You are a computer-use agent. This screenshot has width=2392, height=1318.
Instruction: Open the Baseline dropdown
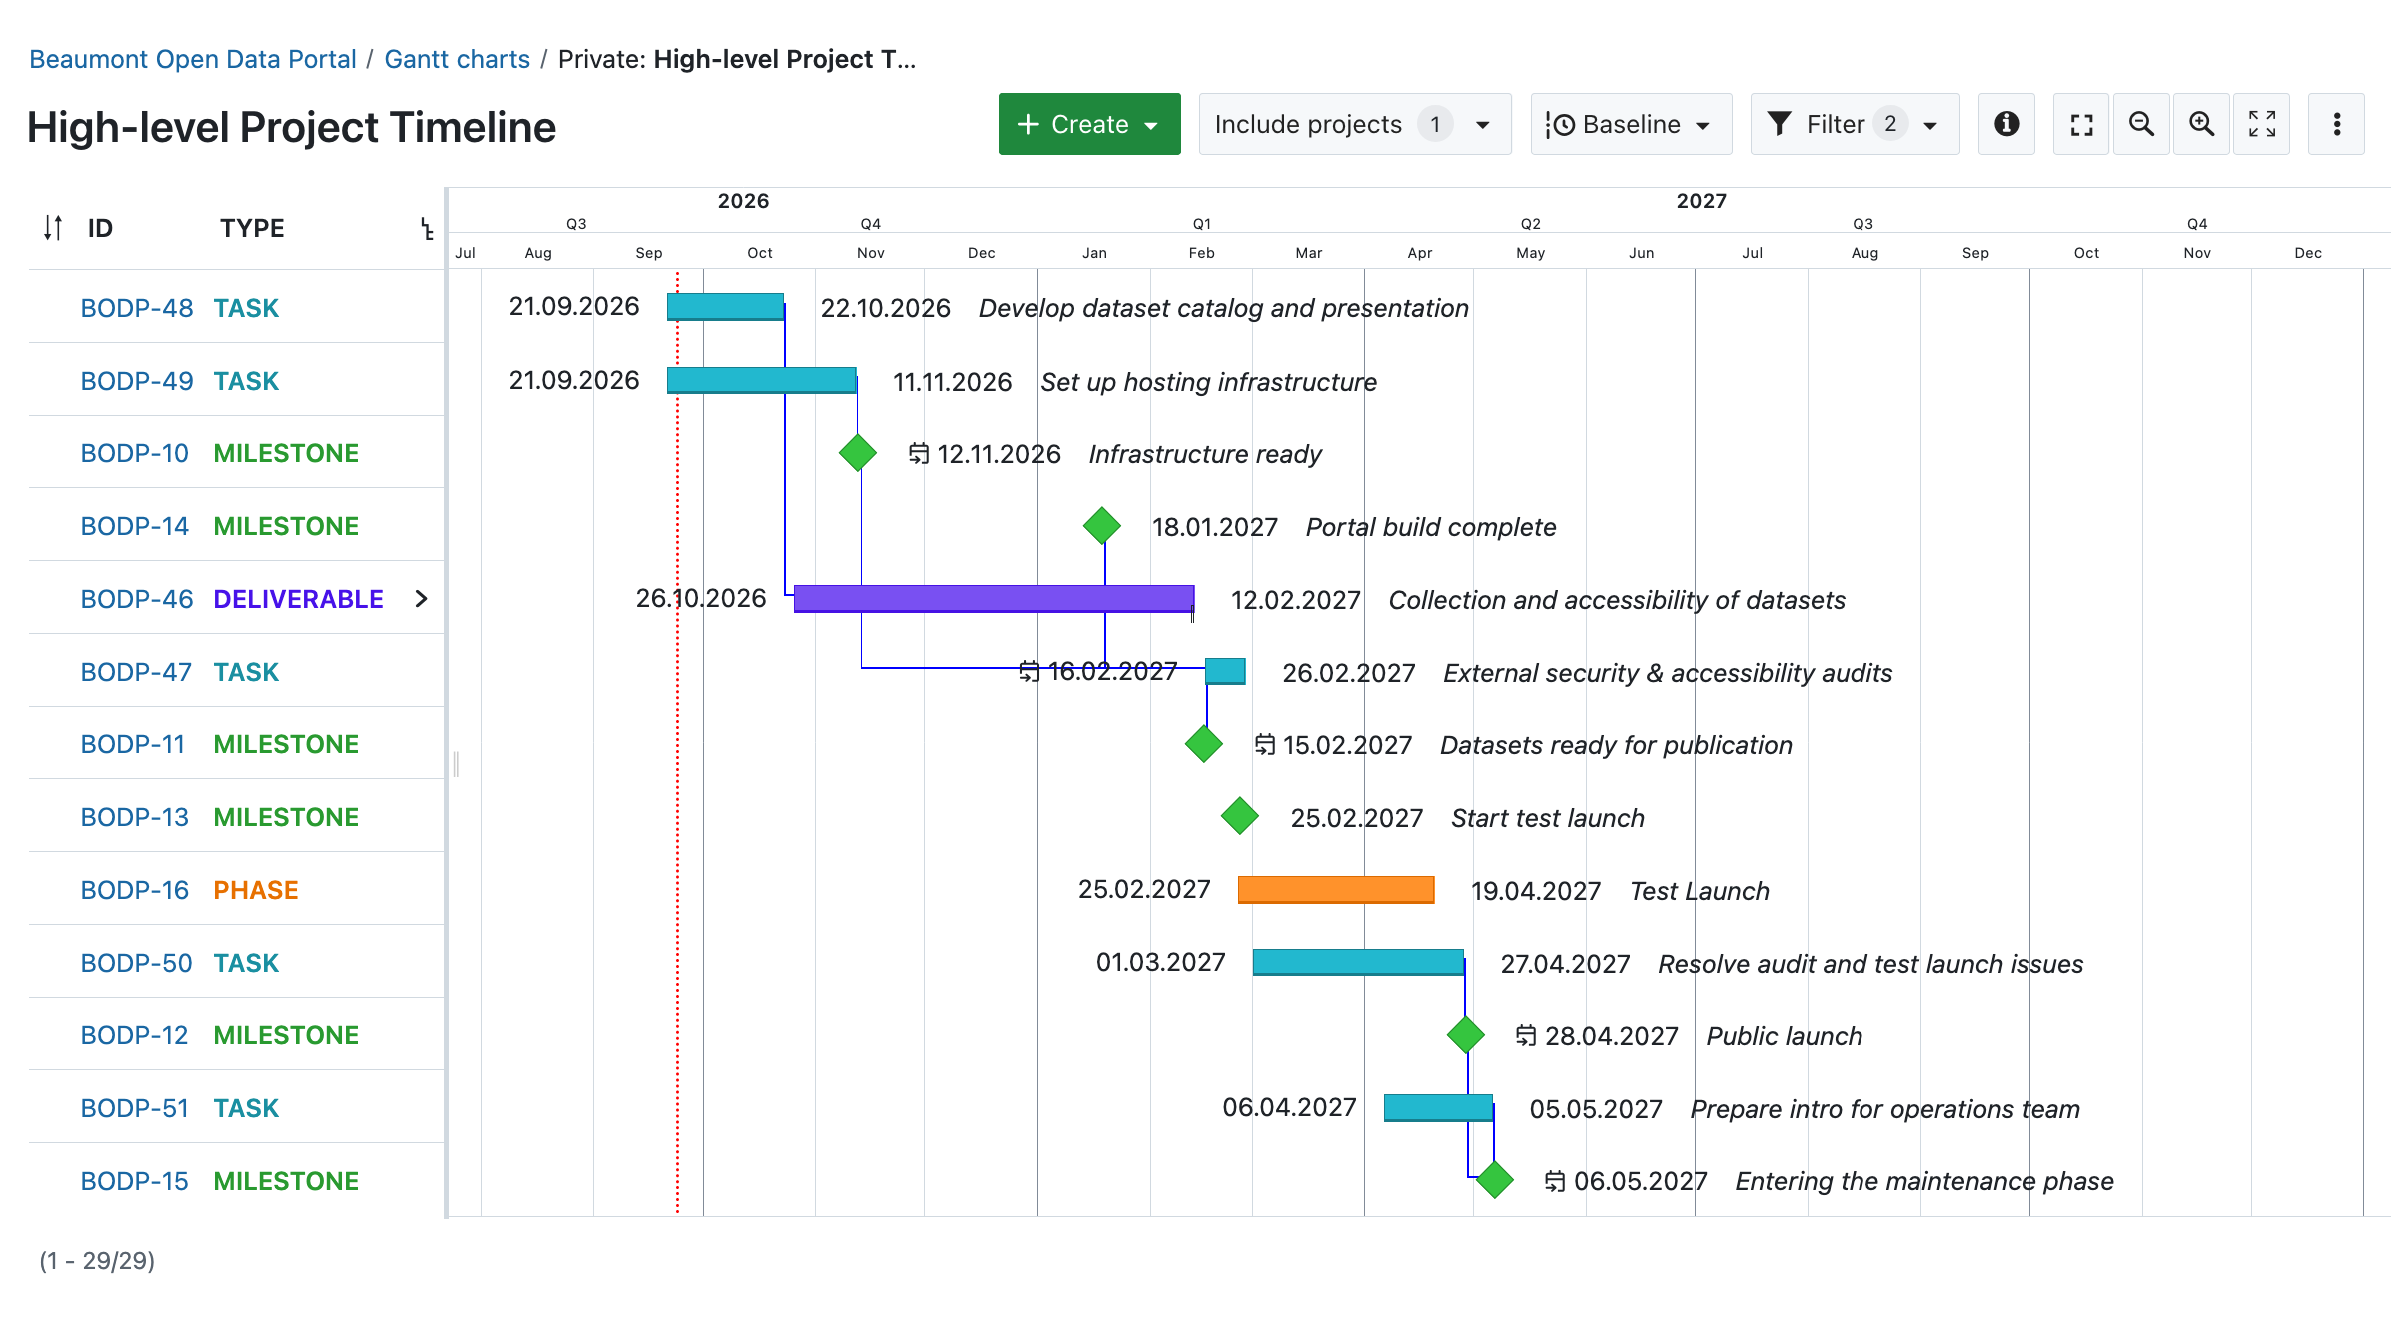(x=1631, y=124)
